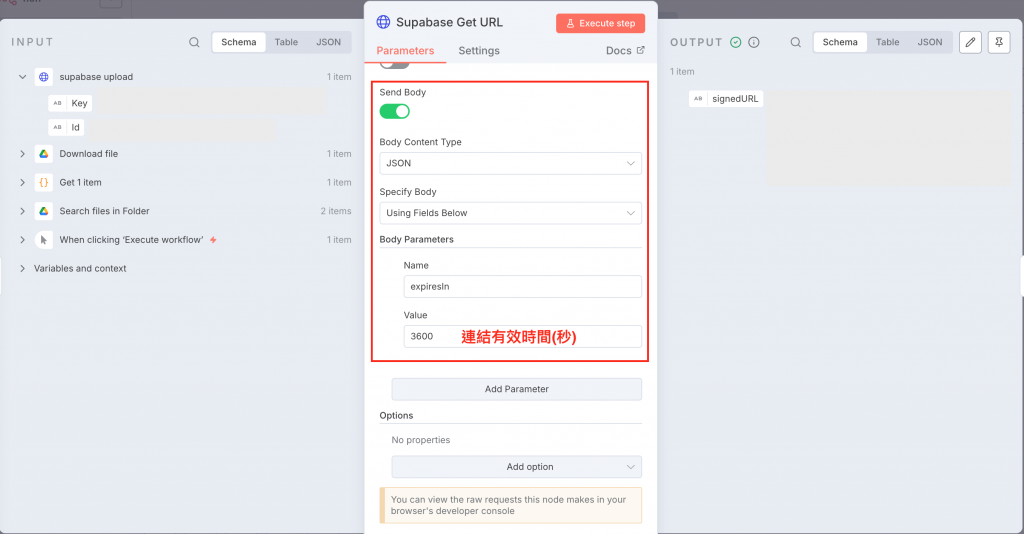Select OUTPUT JSON view

coord(930,42)
